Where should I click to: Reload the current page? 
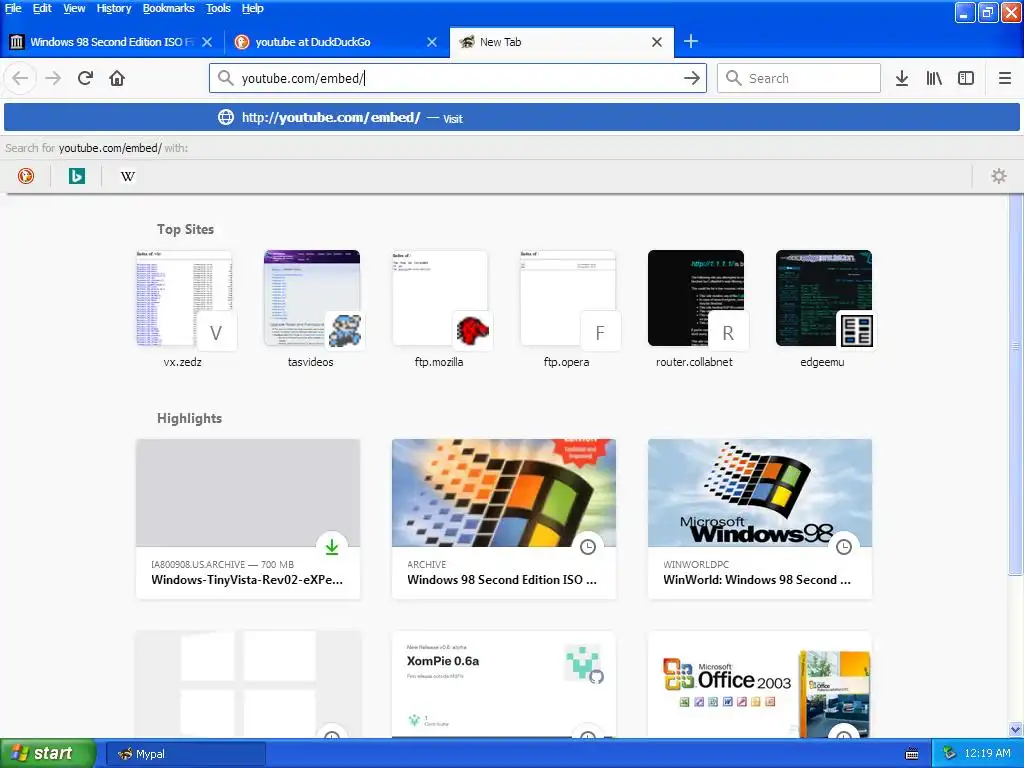[x=85, y=78]
